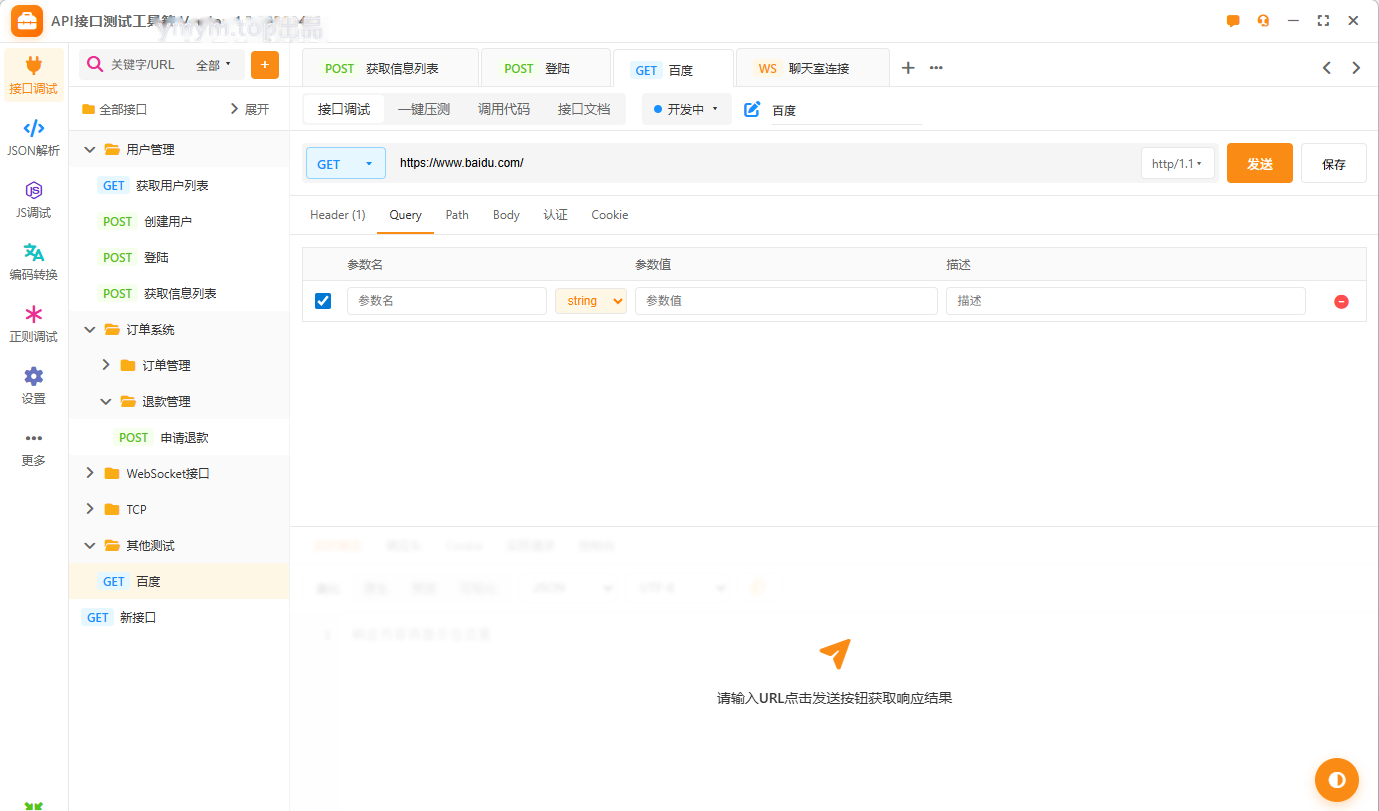Click the request URL input field

(763, 163)
